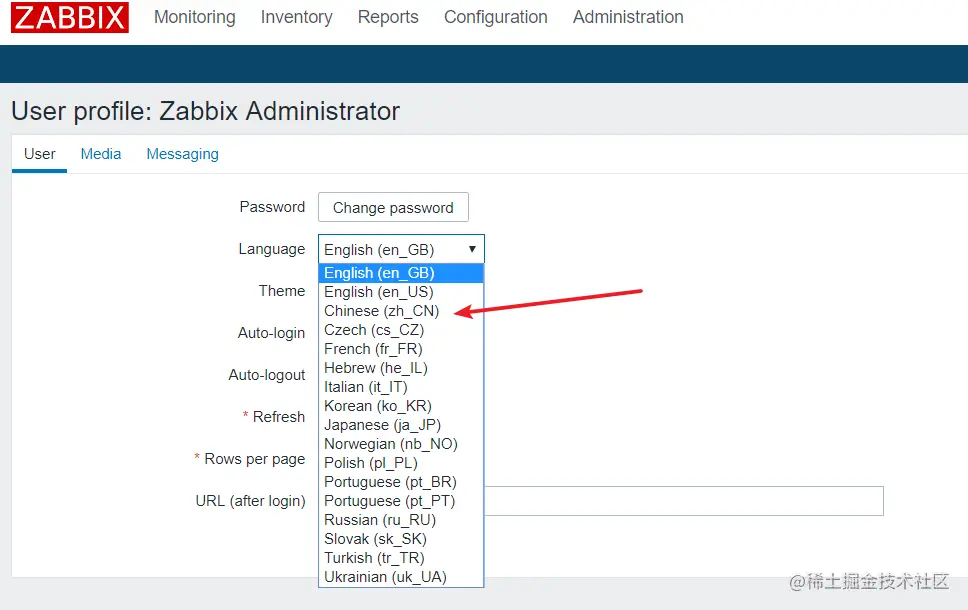Open the Configuration menu

click(x=496, y=17)
